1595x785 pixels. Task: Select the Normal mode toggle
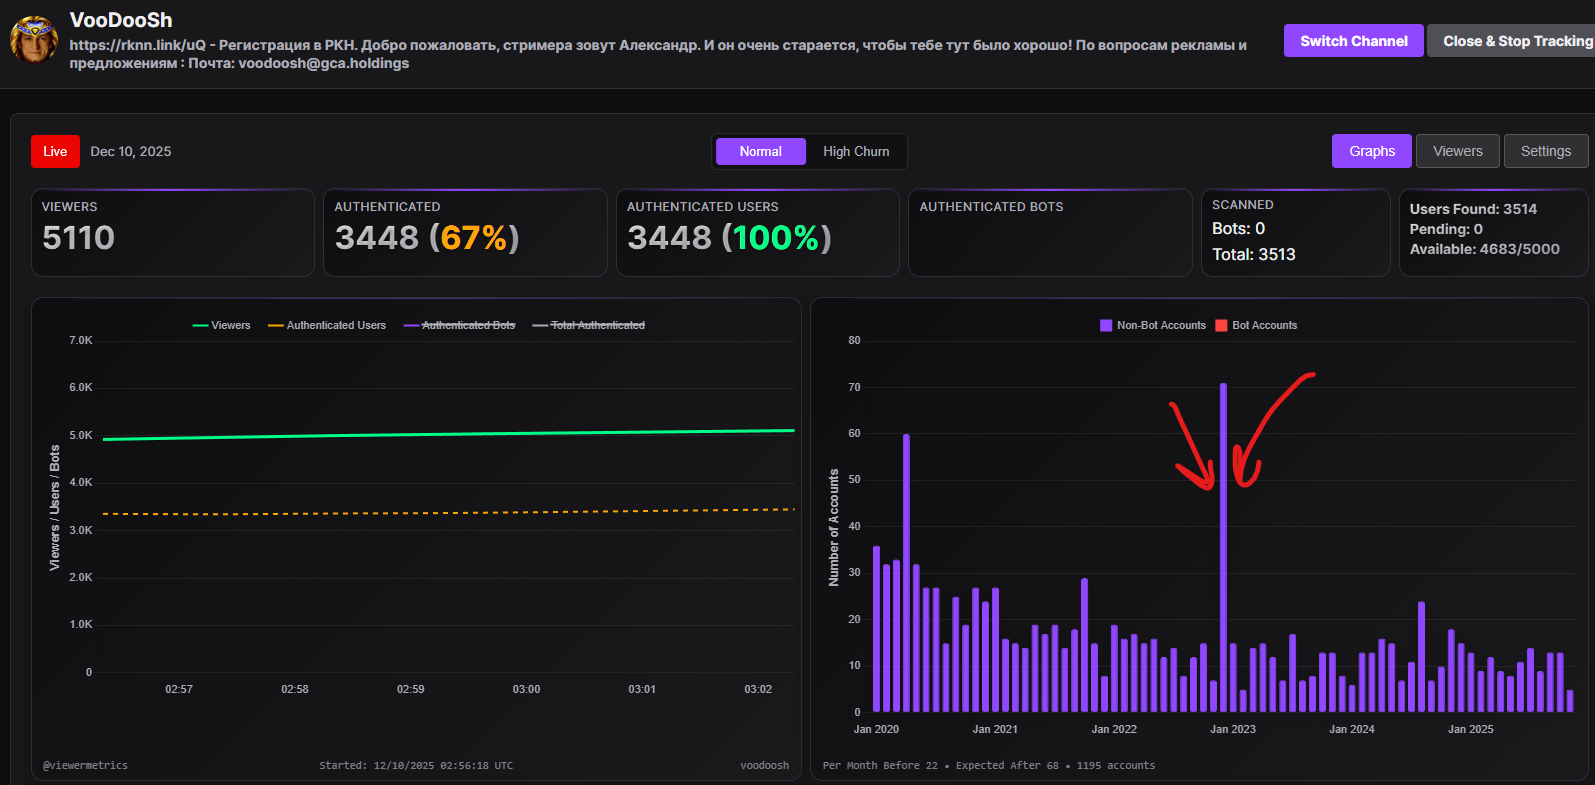(x=760, y=151)
